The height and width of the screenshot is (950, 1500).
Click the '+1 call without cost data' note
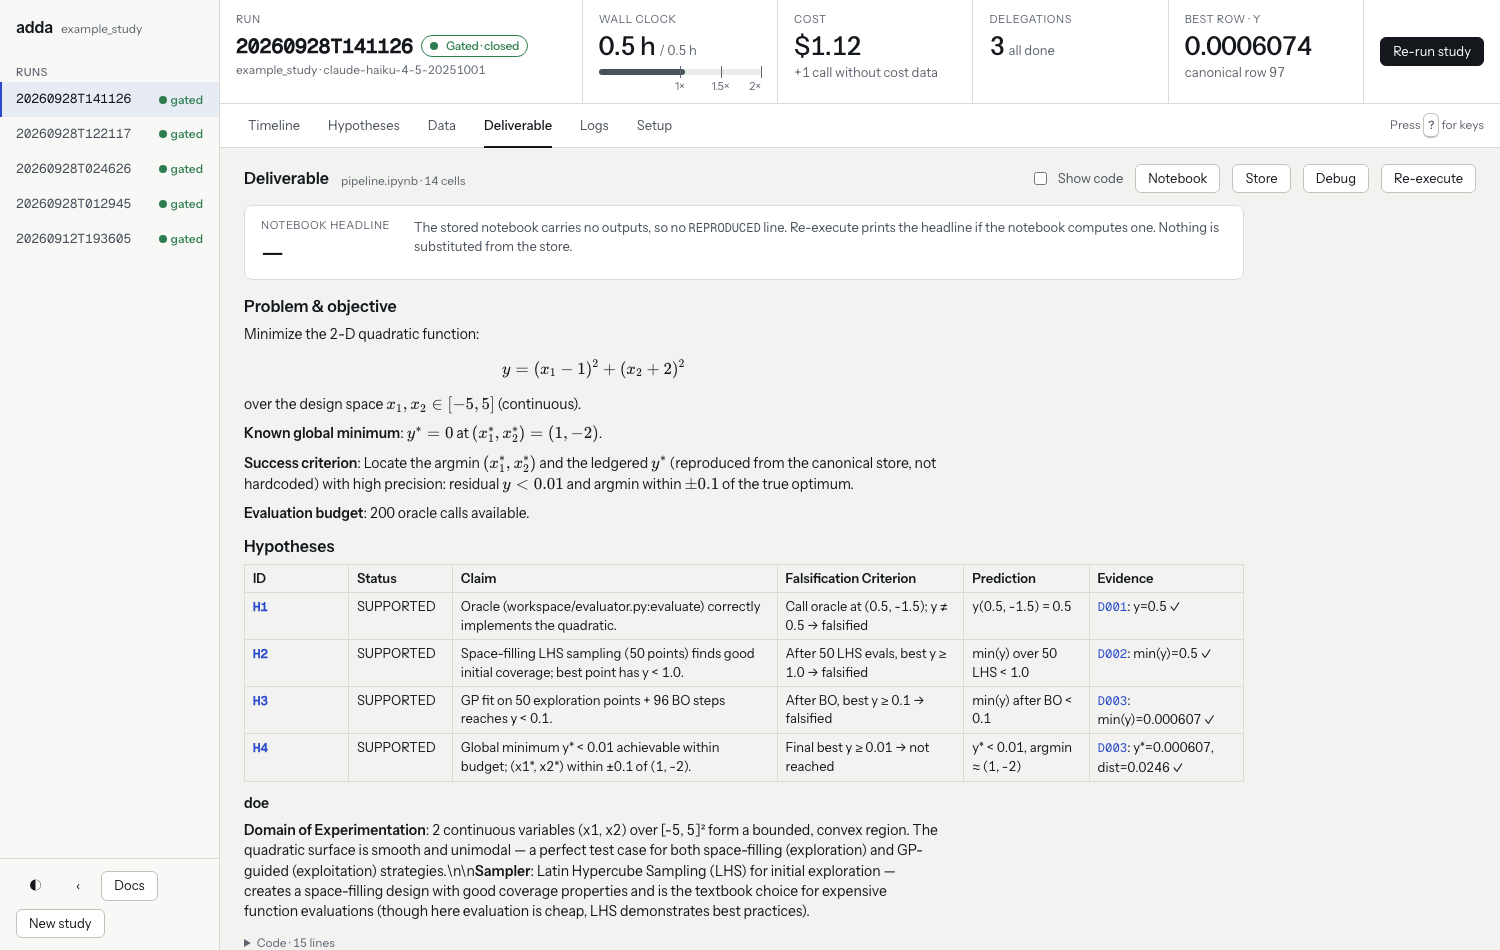866,72
